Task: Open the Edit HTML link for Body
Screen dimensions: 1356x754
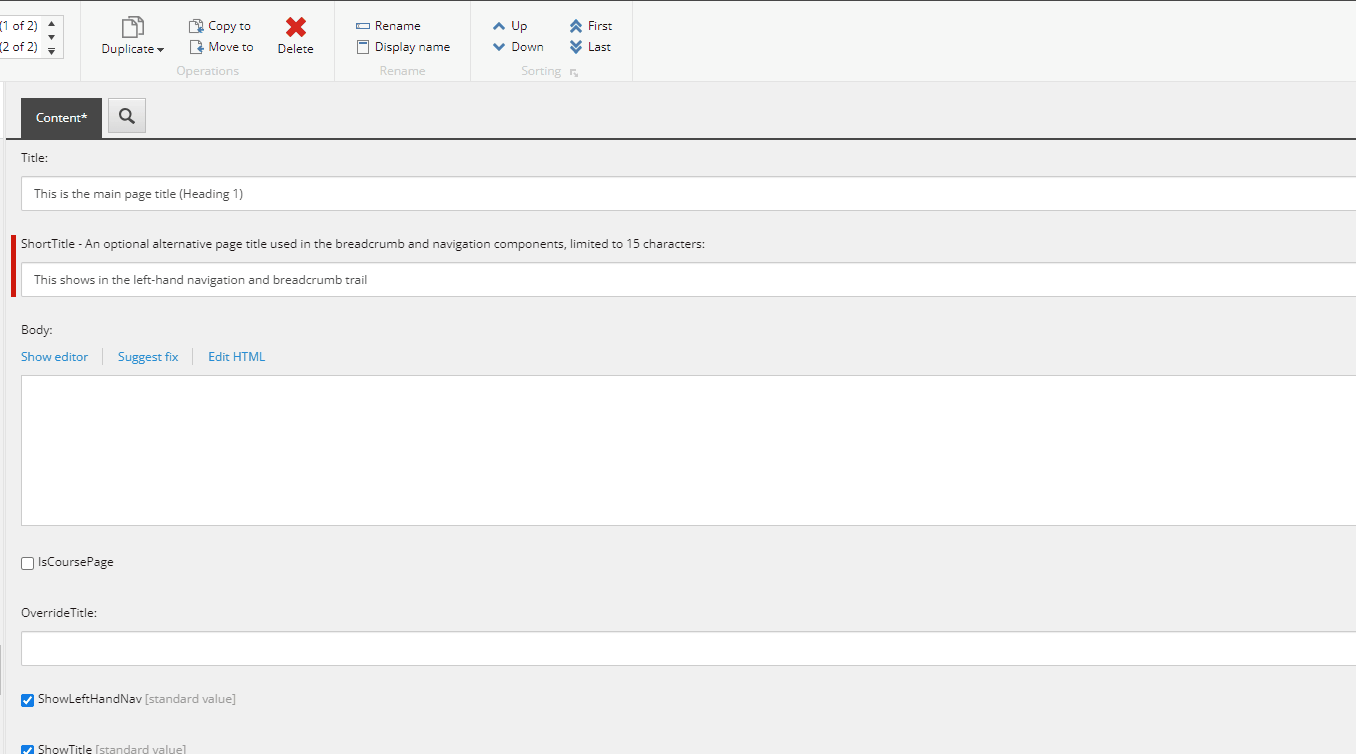Action: click(236, 356)
